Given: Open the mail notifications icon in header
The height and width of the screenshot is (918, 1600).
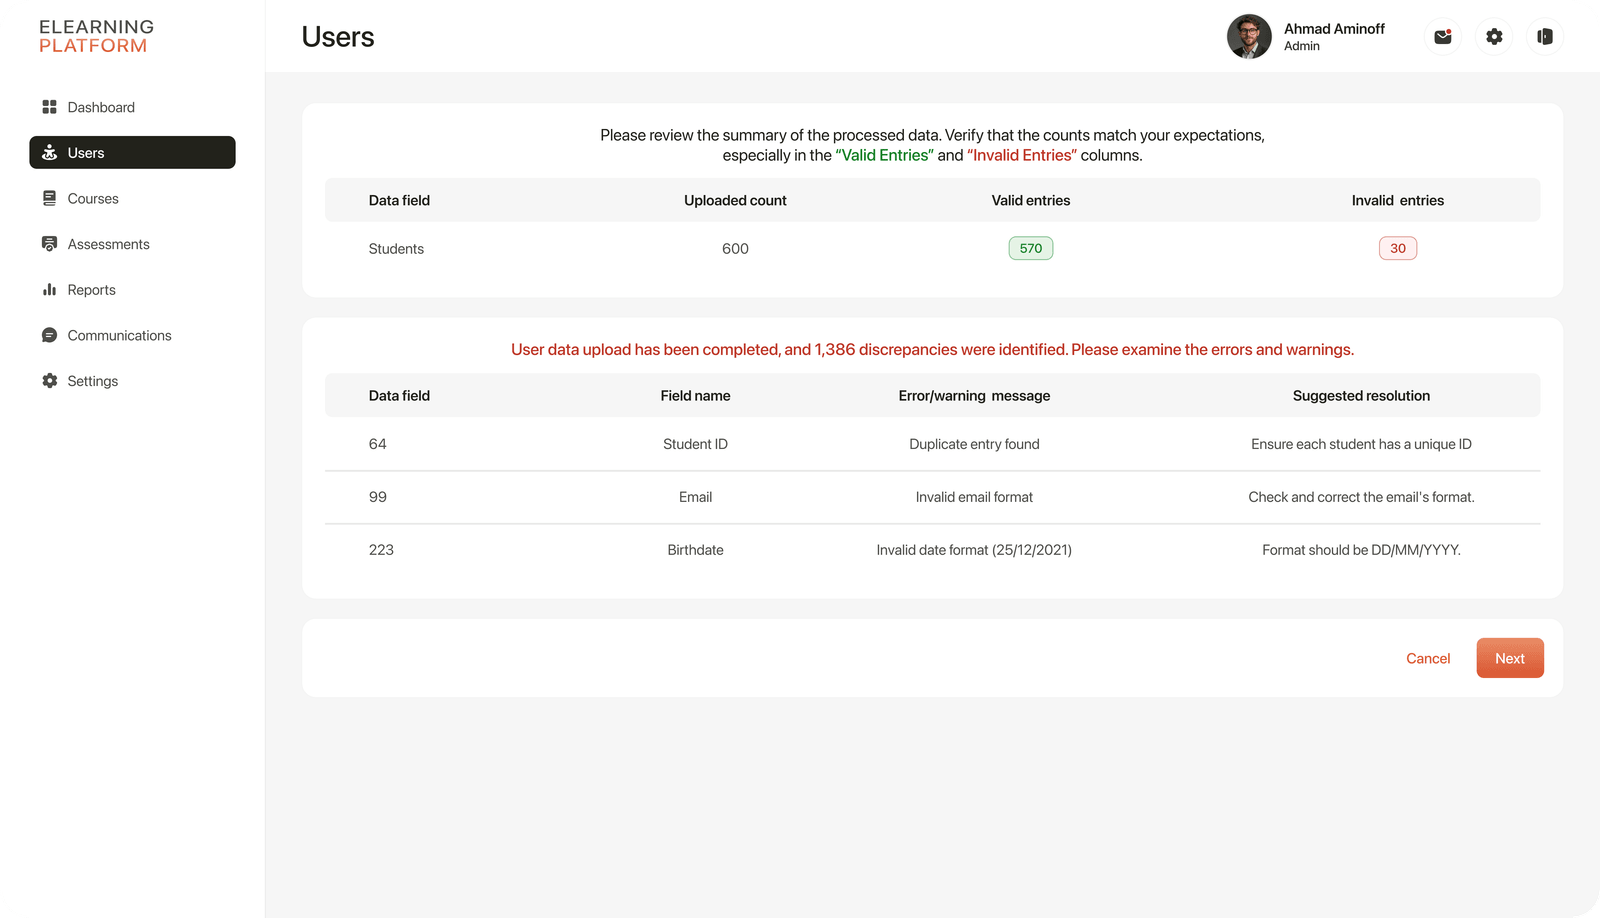Looking at the screenshot, I should pyautogui.click(x=1442, y=37).
